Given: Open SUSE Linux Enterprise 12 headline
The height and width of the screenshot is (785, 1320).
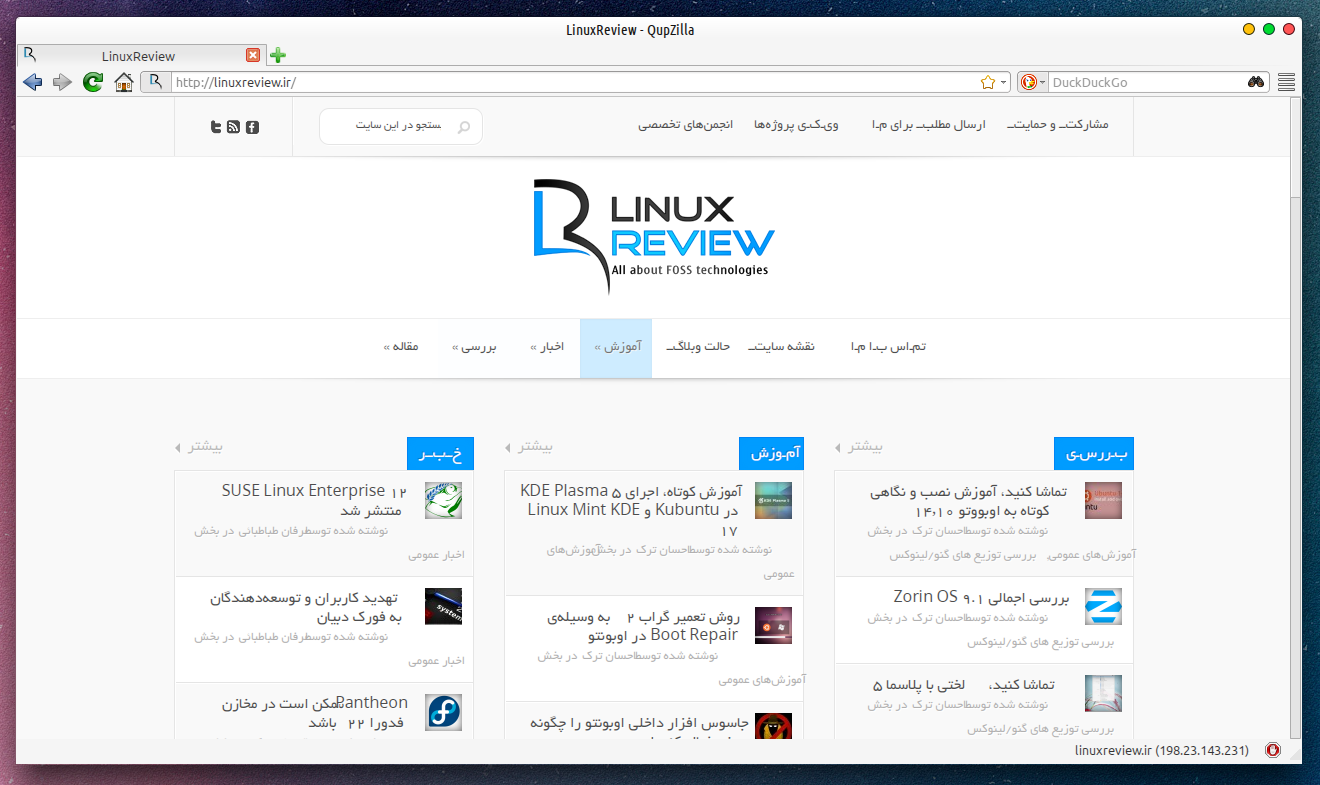Looking at the screenshot, I should coord(312,500).
